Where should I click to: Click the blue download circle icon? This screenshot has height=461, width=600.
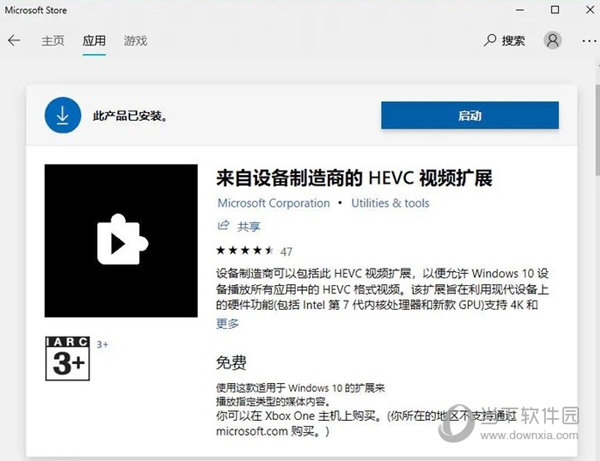63,115
